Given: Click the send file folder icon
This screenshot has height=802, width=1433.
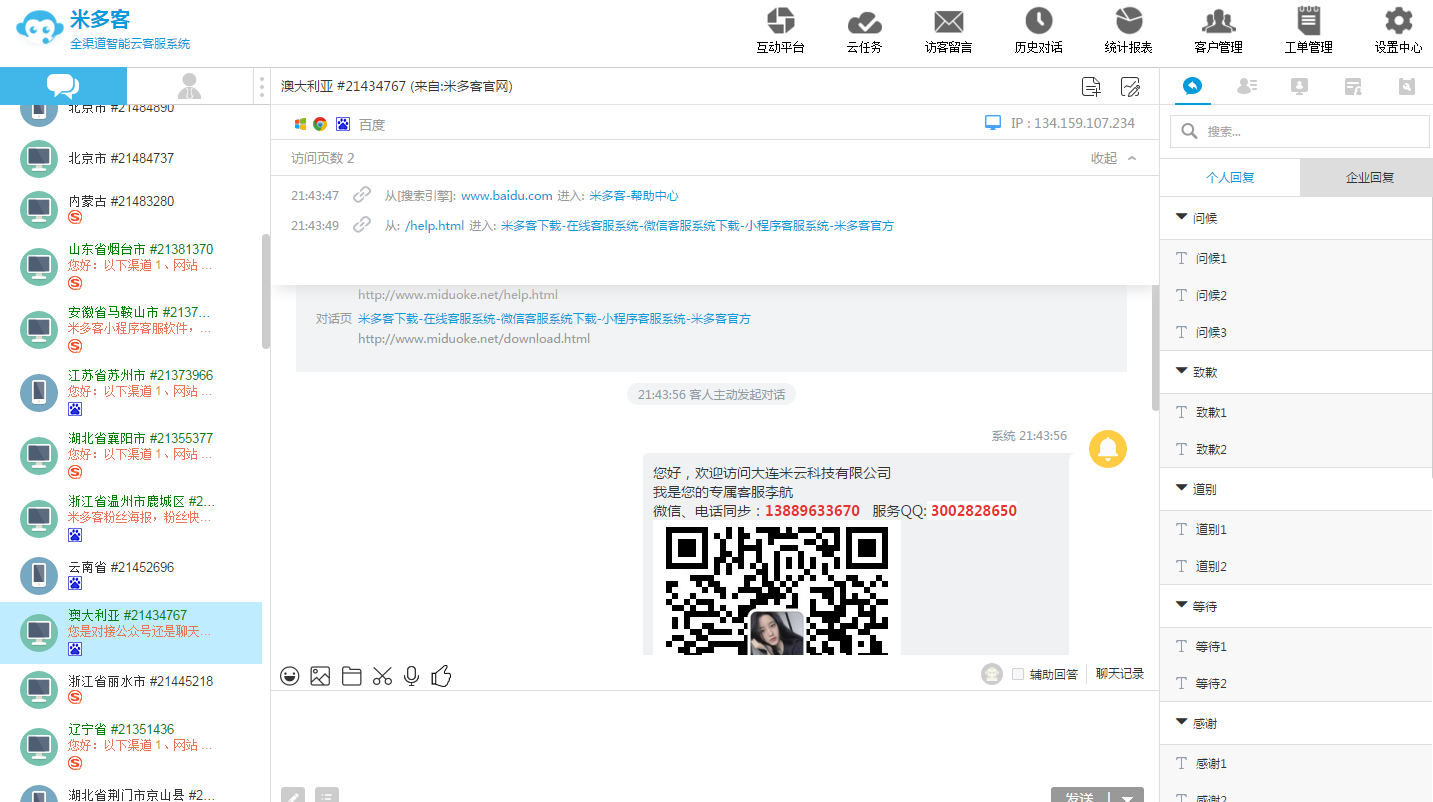Looking at the screenshot, I should pyautogui.click(x=351, y=676).
